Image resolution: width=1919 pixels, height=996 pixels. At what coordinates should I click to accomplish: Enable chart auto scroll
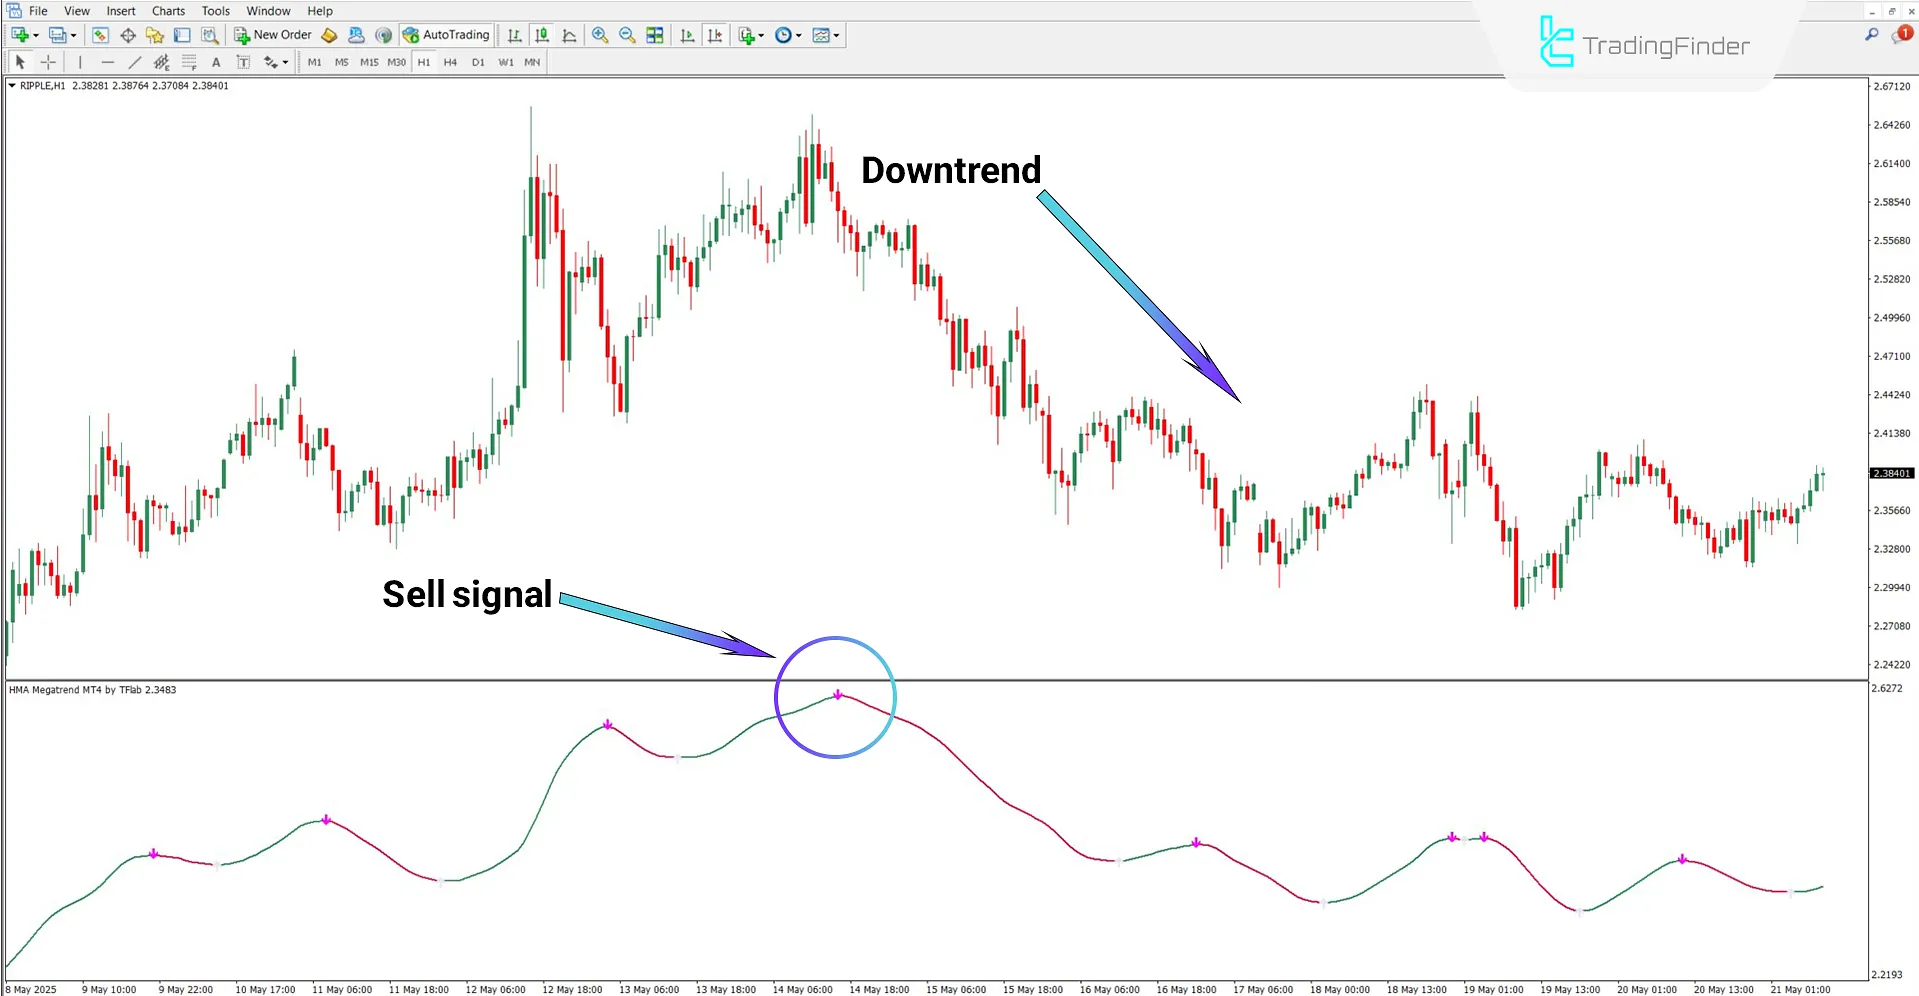pos(687,34)
